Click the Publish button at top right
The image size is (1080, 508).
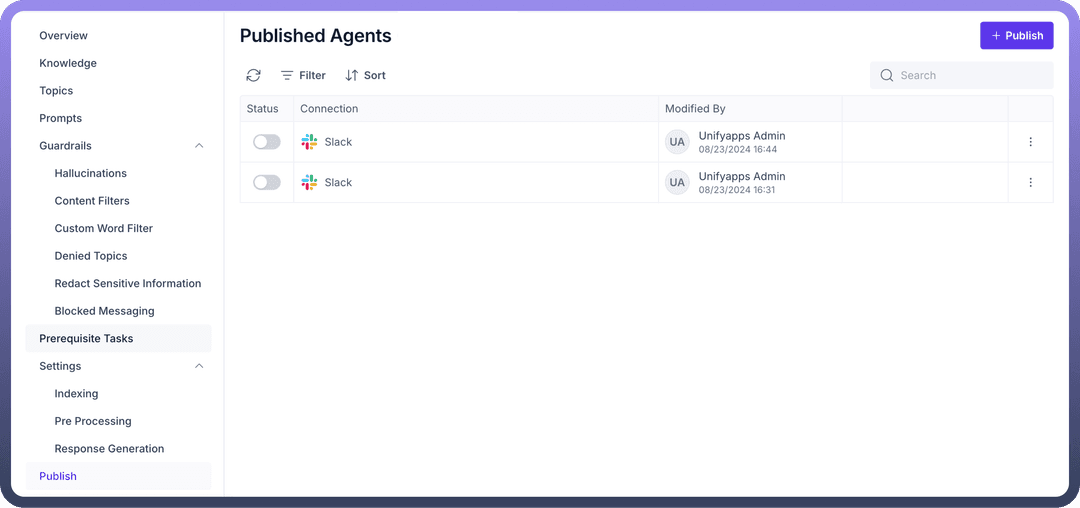[1016, 35]
